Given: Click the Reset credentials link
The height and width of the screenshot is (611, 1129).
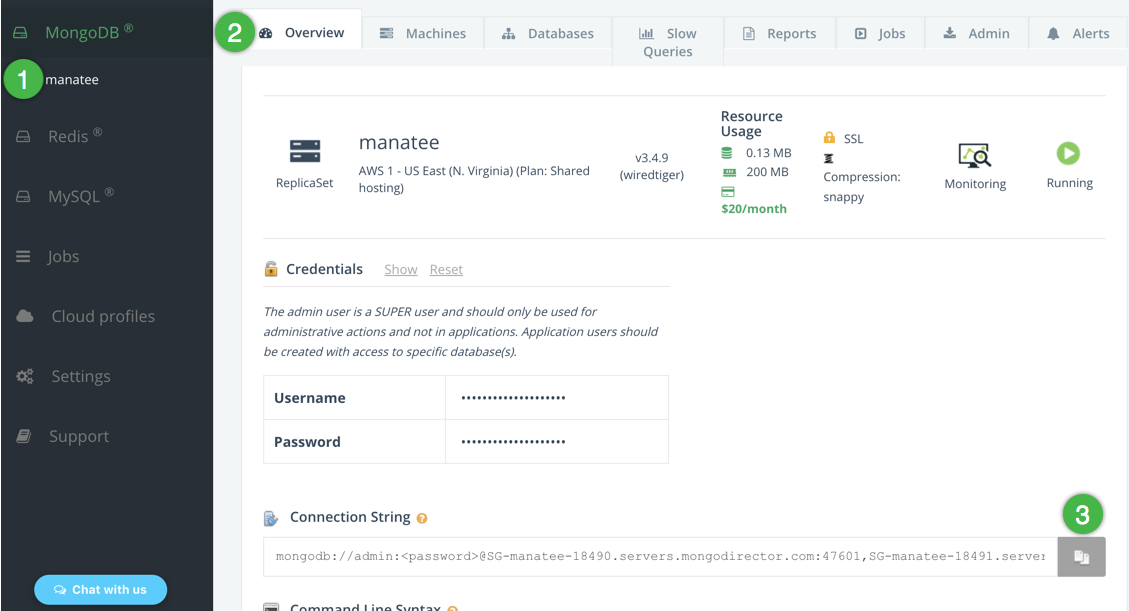Looking at the screenshot, I should click(446, 270).
